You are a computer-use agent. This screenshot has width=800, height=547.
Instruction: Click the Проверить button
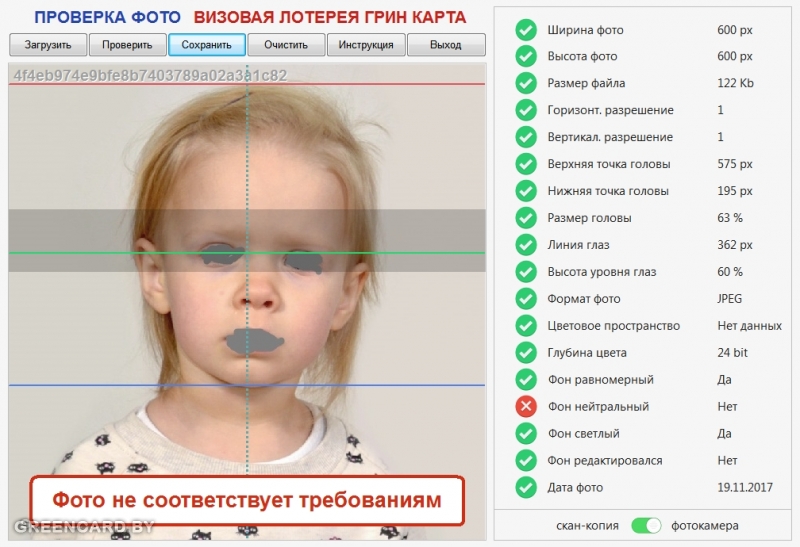click(x=128, y=45)
